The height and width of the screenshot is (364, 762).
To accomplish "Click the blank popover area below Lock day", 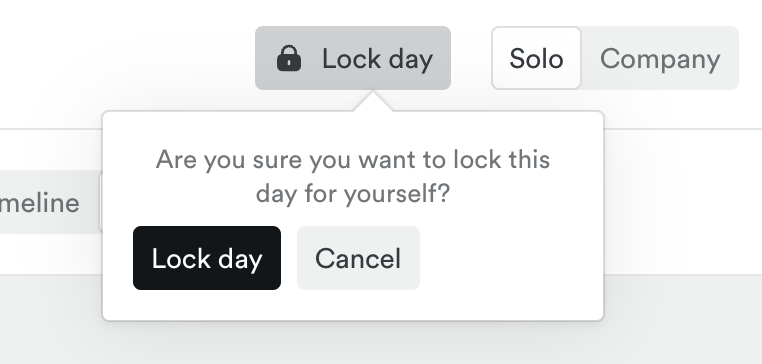I will click(x=207, y=305).
